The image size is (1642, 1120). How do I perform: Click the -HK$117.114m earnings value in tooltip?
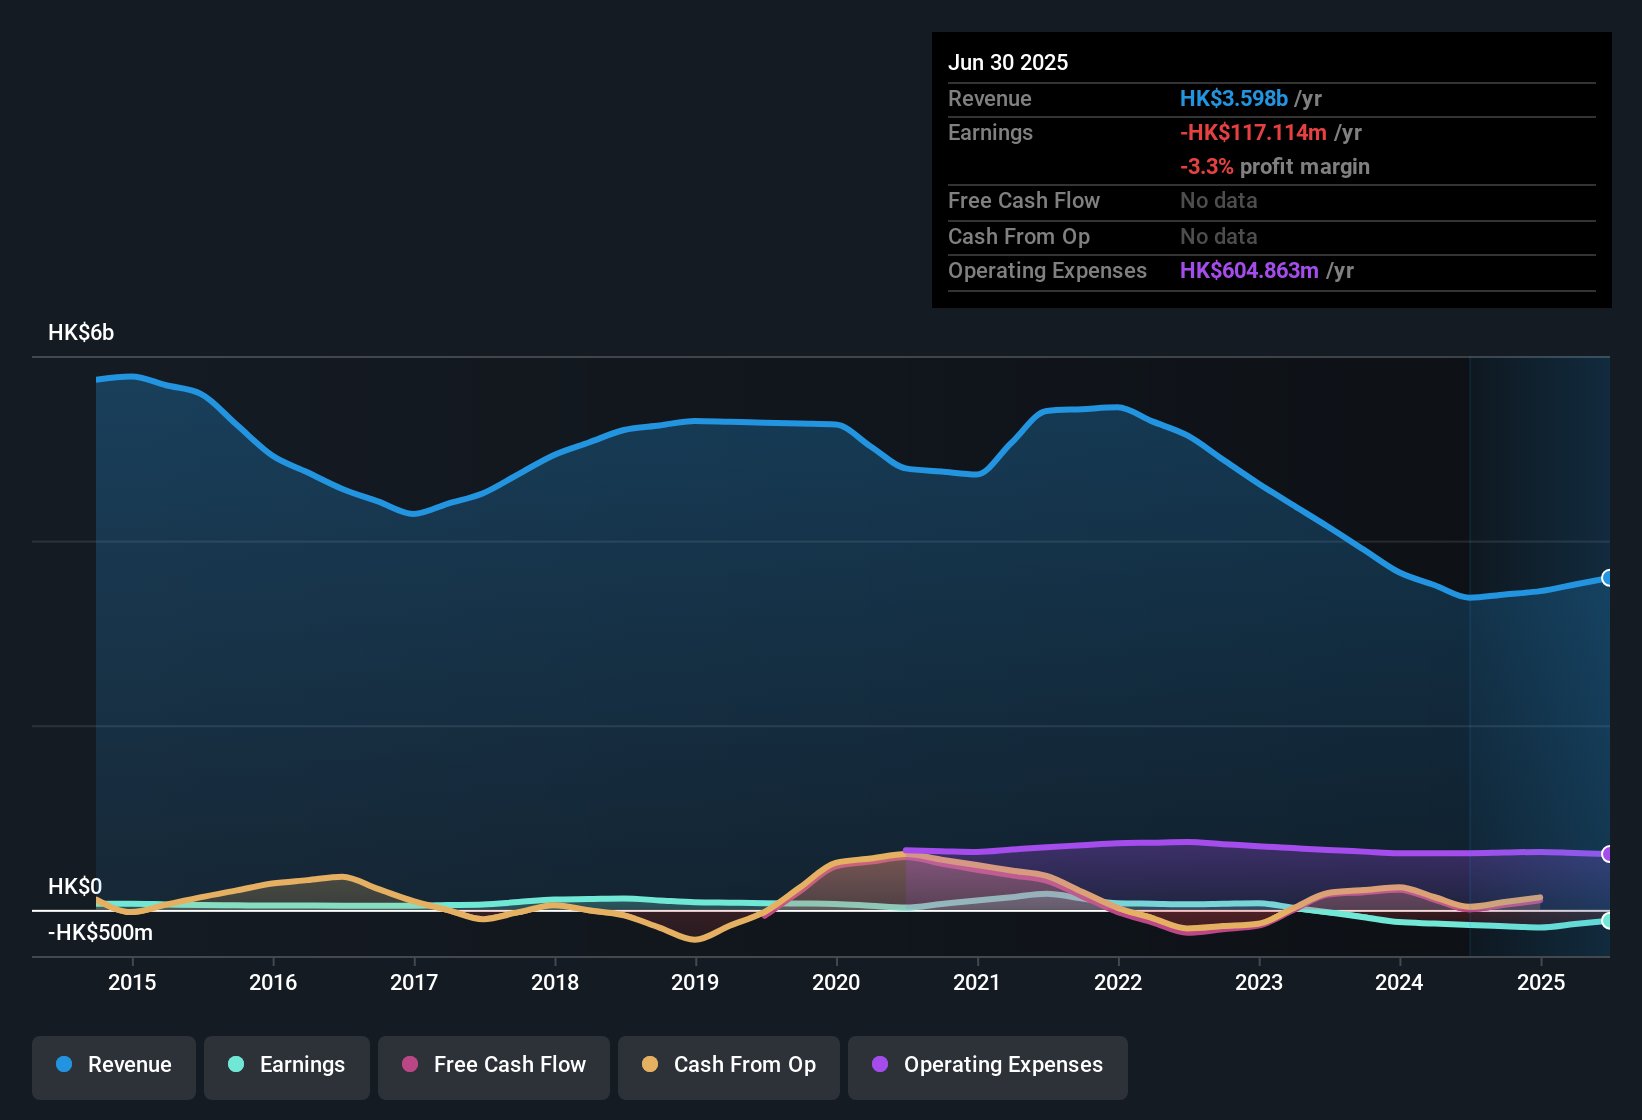[x=1253, y=132]
